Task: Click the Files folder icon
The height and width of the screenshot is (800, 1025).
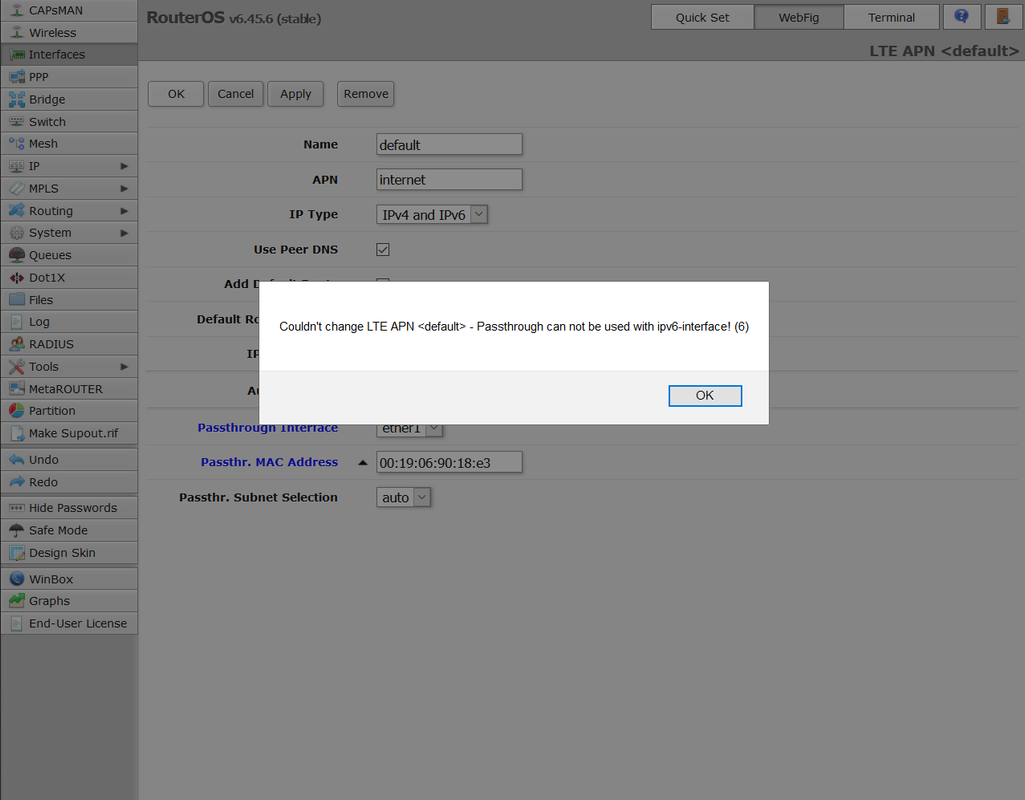Action: 17,300
